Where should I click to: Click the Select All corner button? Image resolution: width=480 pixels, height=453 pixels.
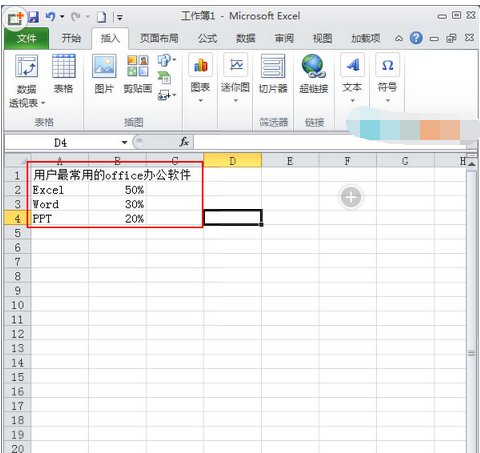coord(18,161)
